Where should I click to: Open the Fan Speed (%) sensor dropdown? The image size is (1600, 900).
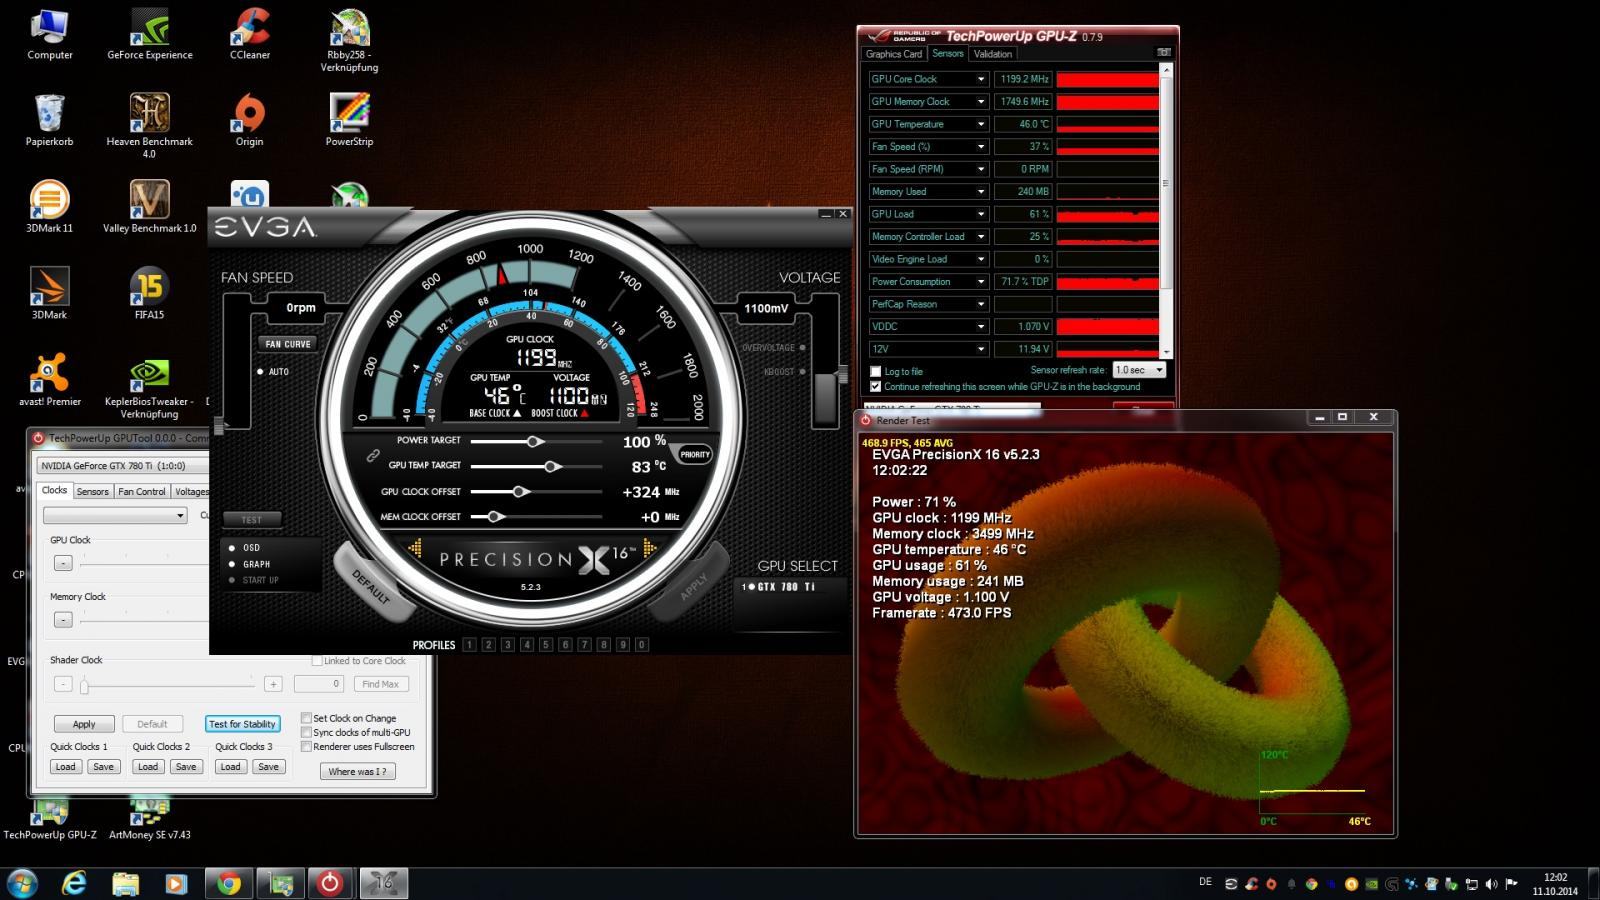(x=981, y=146)
